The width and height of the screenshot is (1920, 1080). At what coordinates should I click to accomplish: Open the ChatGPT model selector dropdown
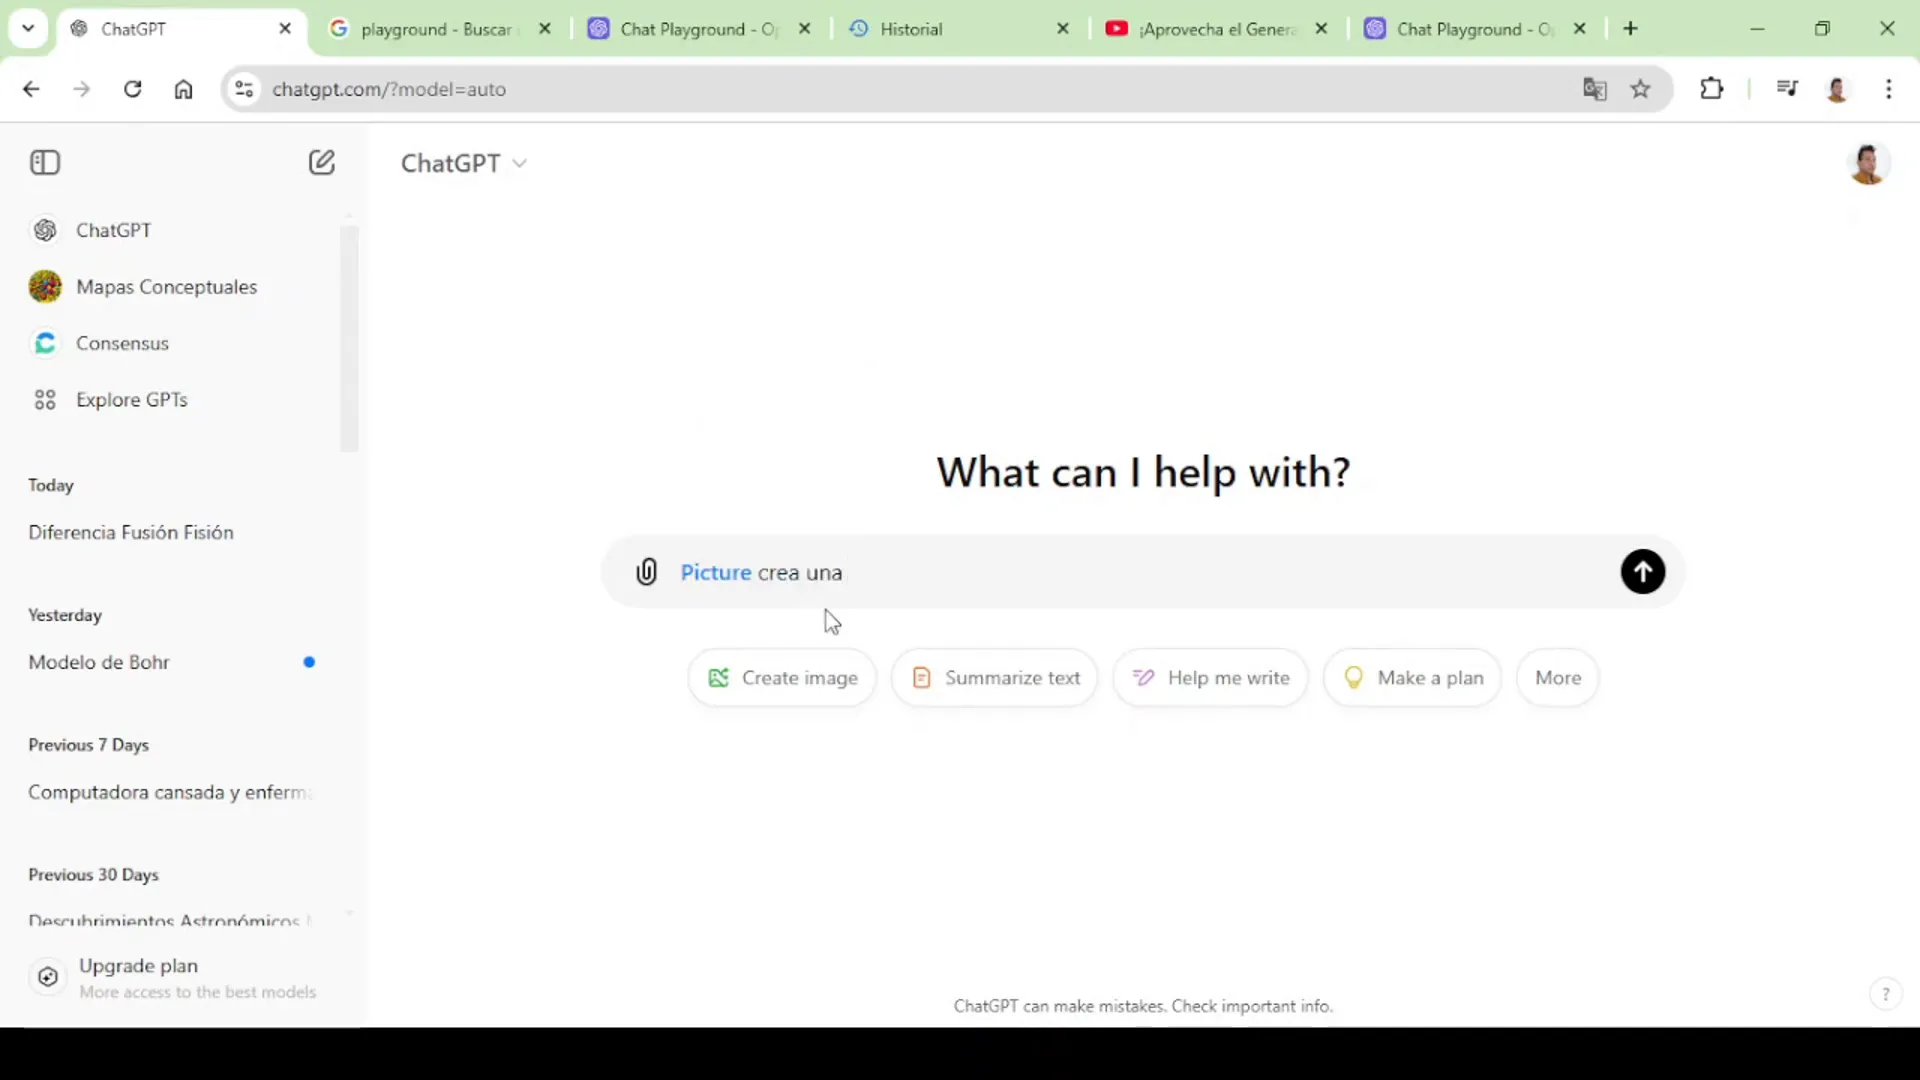pos(463,163)
